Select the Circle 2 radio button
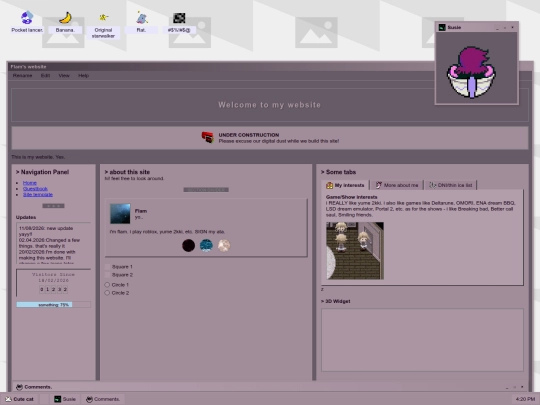The width and height of the screenshot is (540, 405). tap(107, 293)
